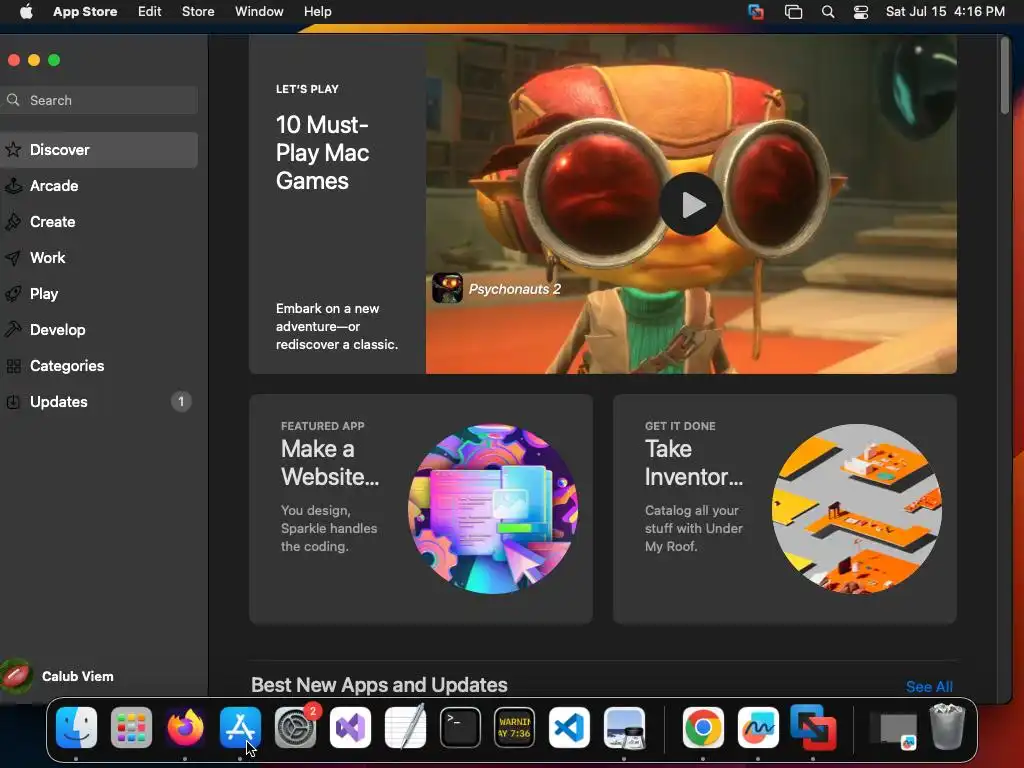Open the Psychonauts 2 app icon
The height and width of the screenshot is (768, 1024).
click(x=447, y=288)
